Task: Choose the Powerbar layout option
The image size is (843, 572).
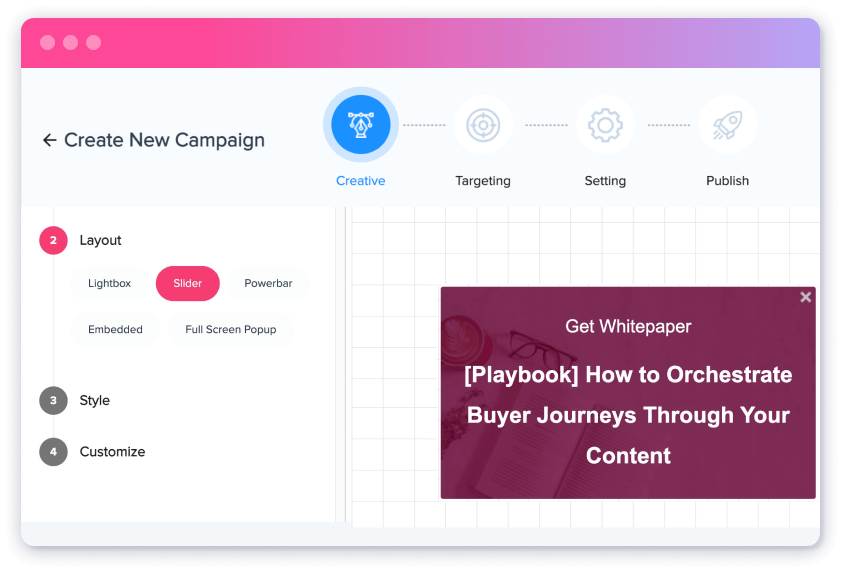Action: click(x=268, y=283)
